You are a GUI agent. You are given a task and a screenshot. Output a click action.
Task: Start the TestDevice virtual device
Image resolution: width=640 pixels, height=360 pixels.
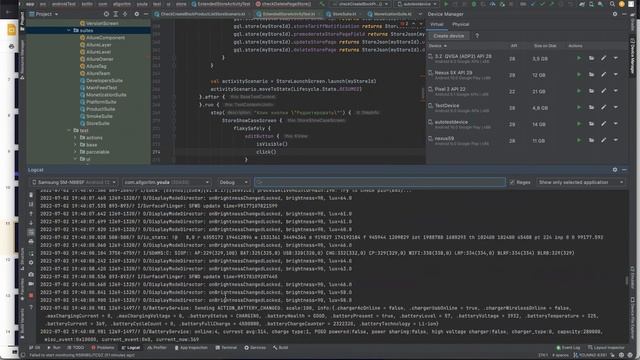[x=579, y=107]
